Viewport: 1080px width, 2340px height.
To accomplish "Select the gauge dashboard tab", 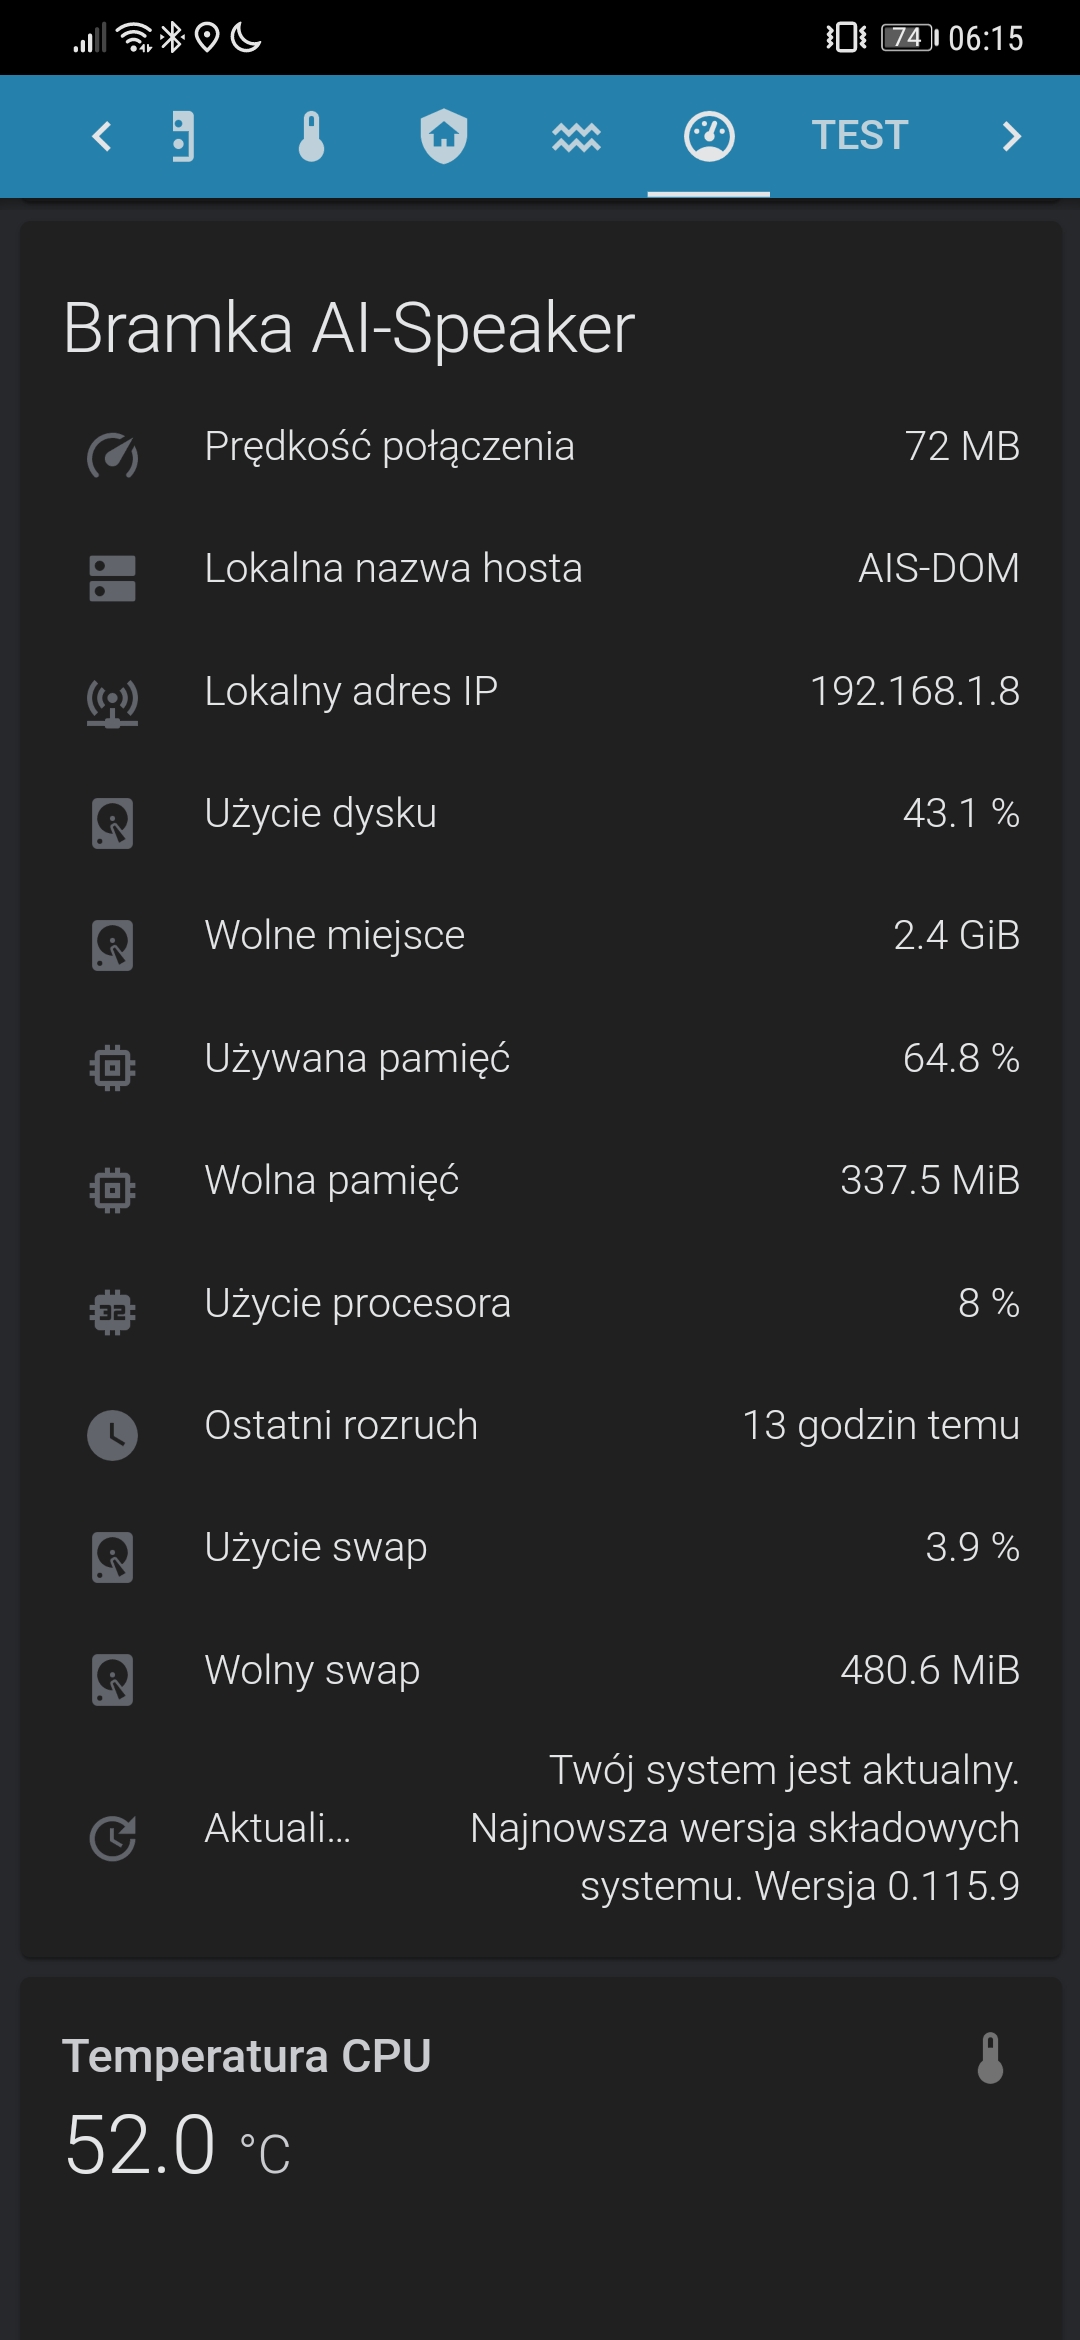I will [x=709, y=136].
